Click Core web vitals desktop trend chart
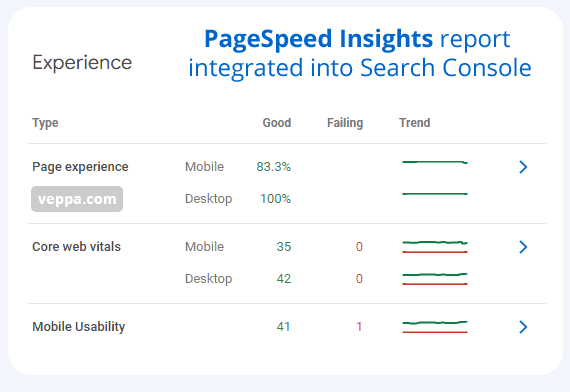 [x=435, y=279]
